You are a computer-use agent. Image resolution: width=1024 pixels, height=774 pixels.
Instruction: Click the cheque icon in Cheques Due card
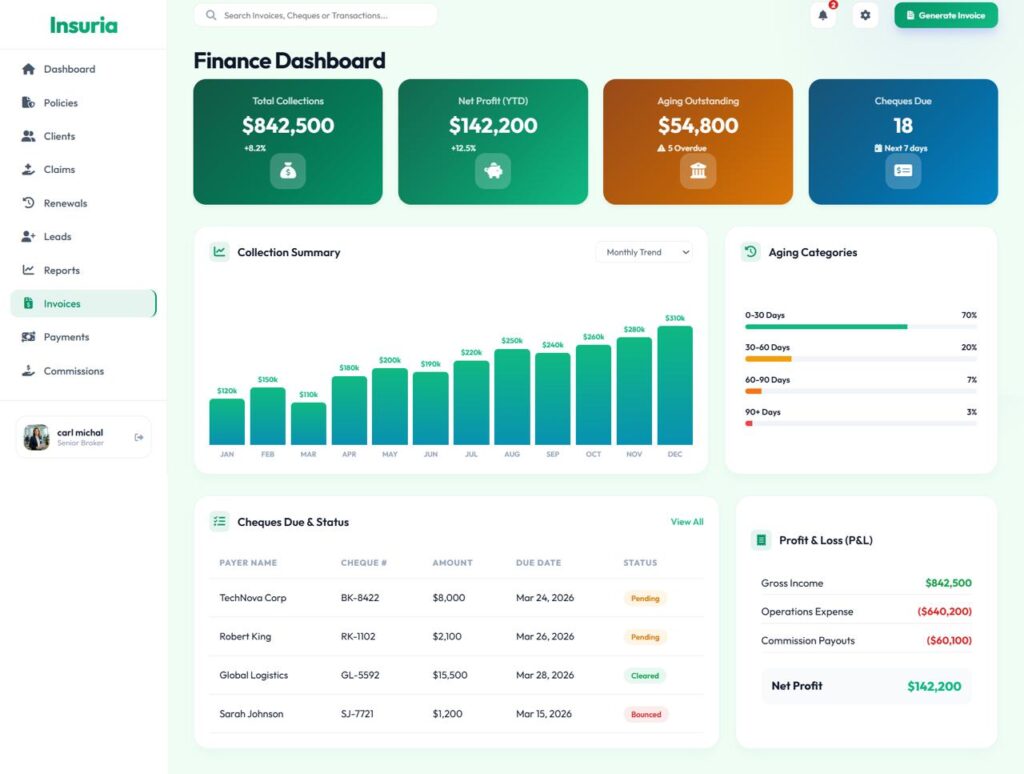pos(903,171)
